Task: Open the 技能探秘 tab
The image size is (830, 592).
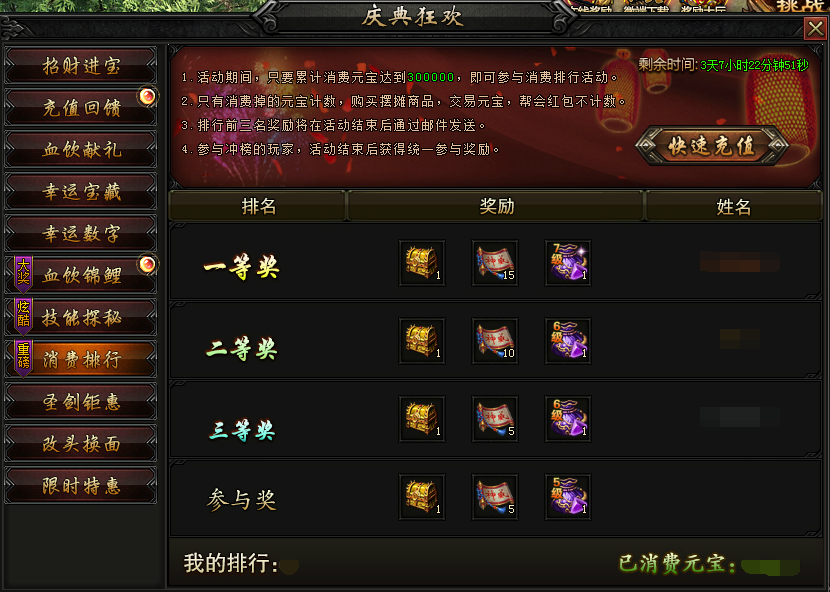Action: tap(81, 317)
